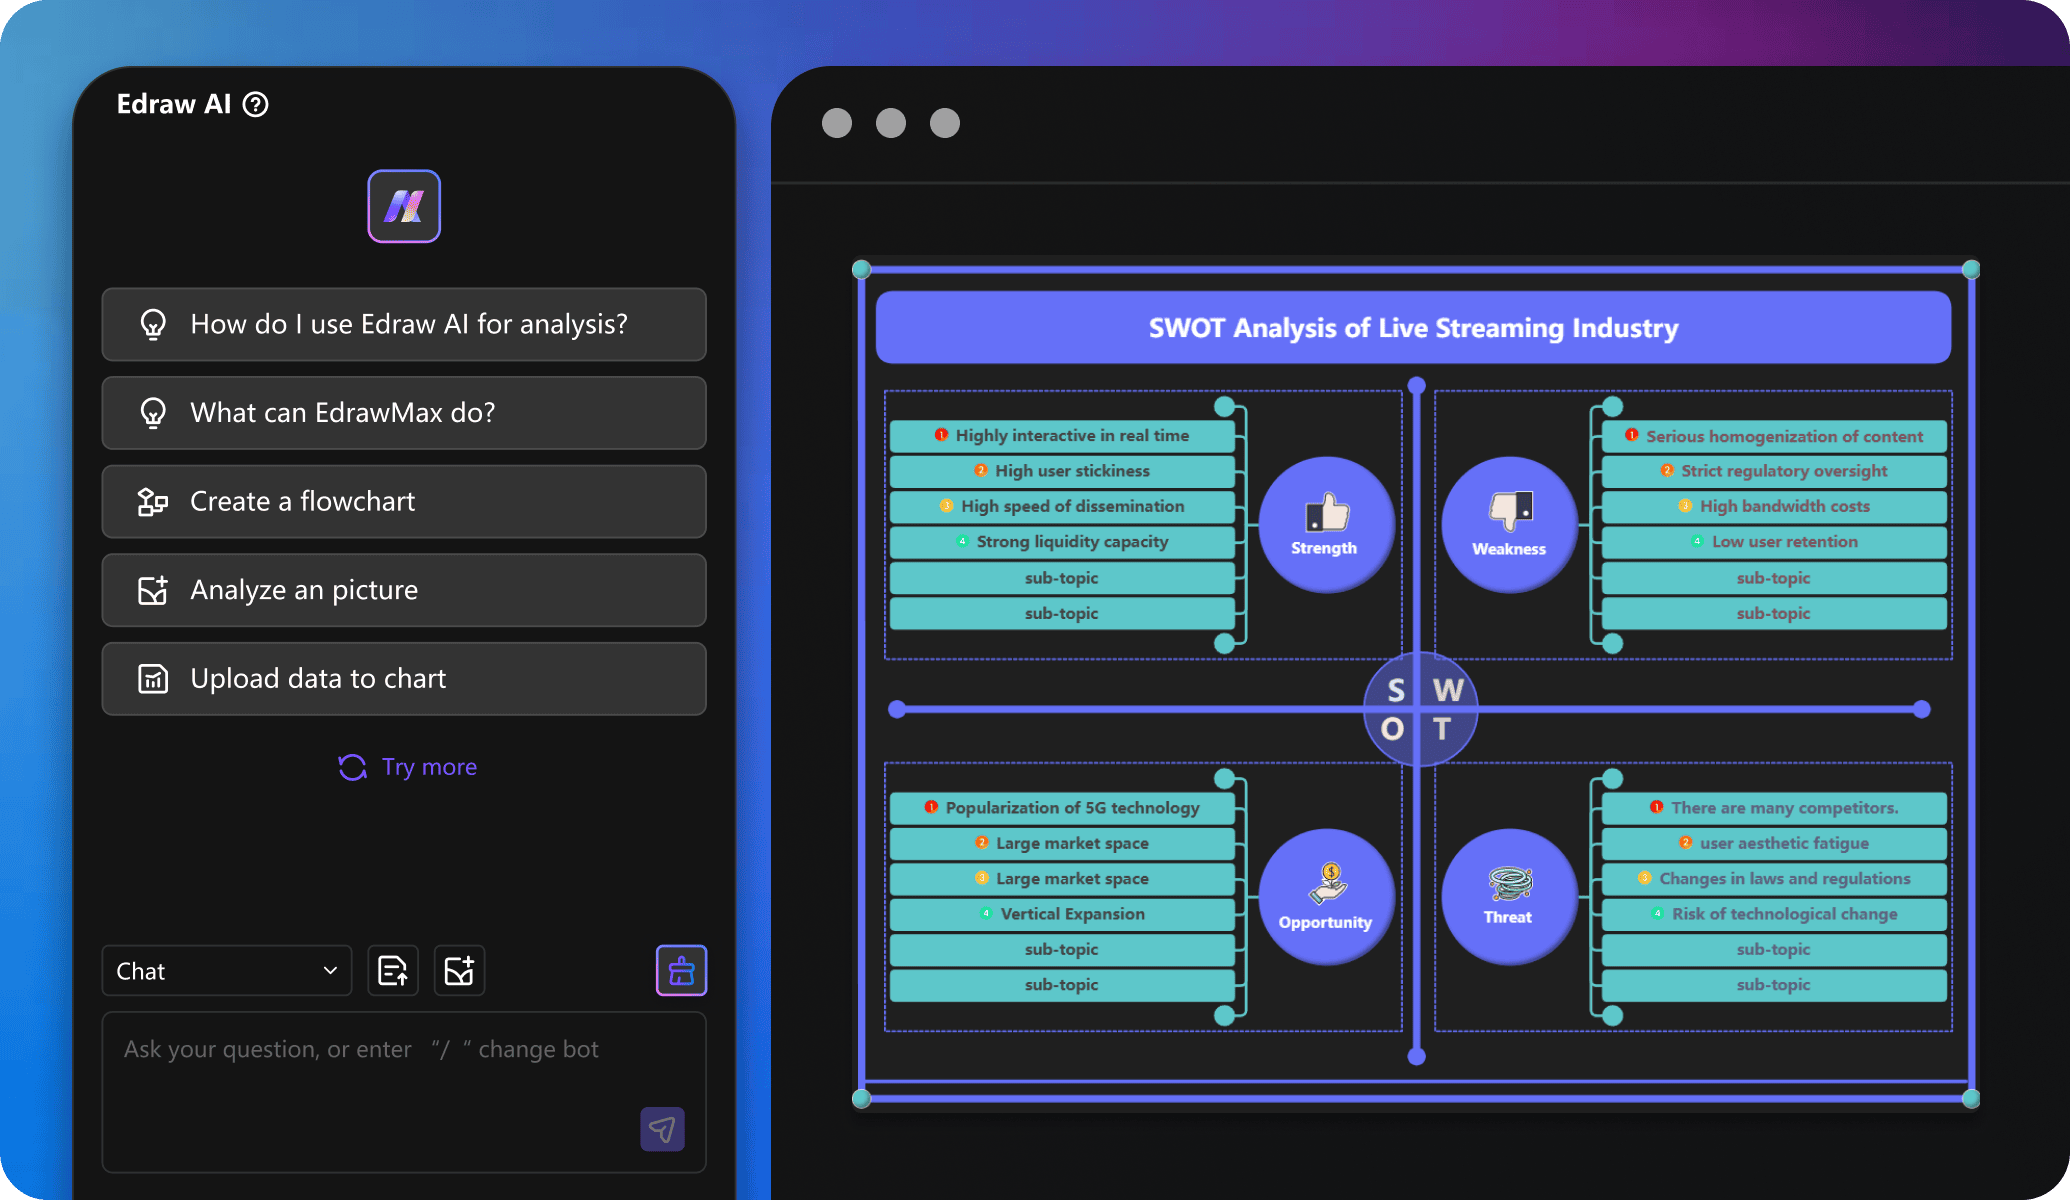Click the Edraw AI logo icon

point(406,206)
